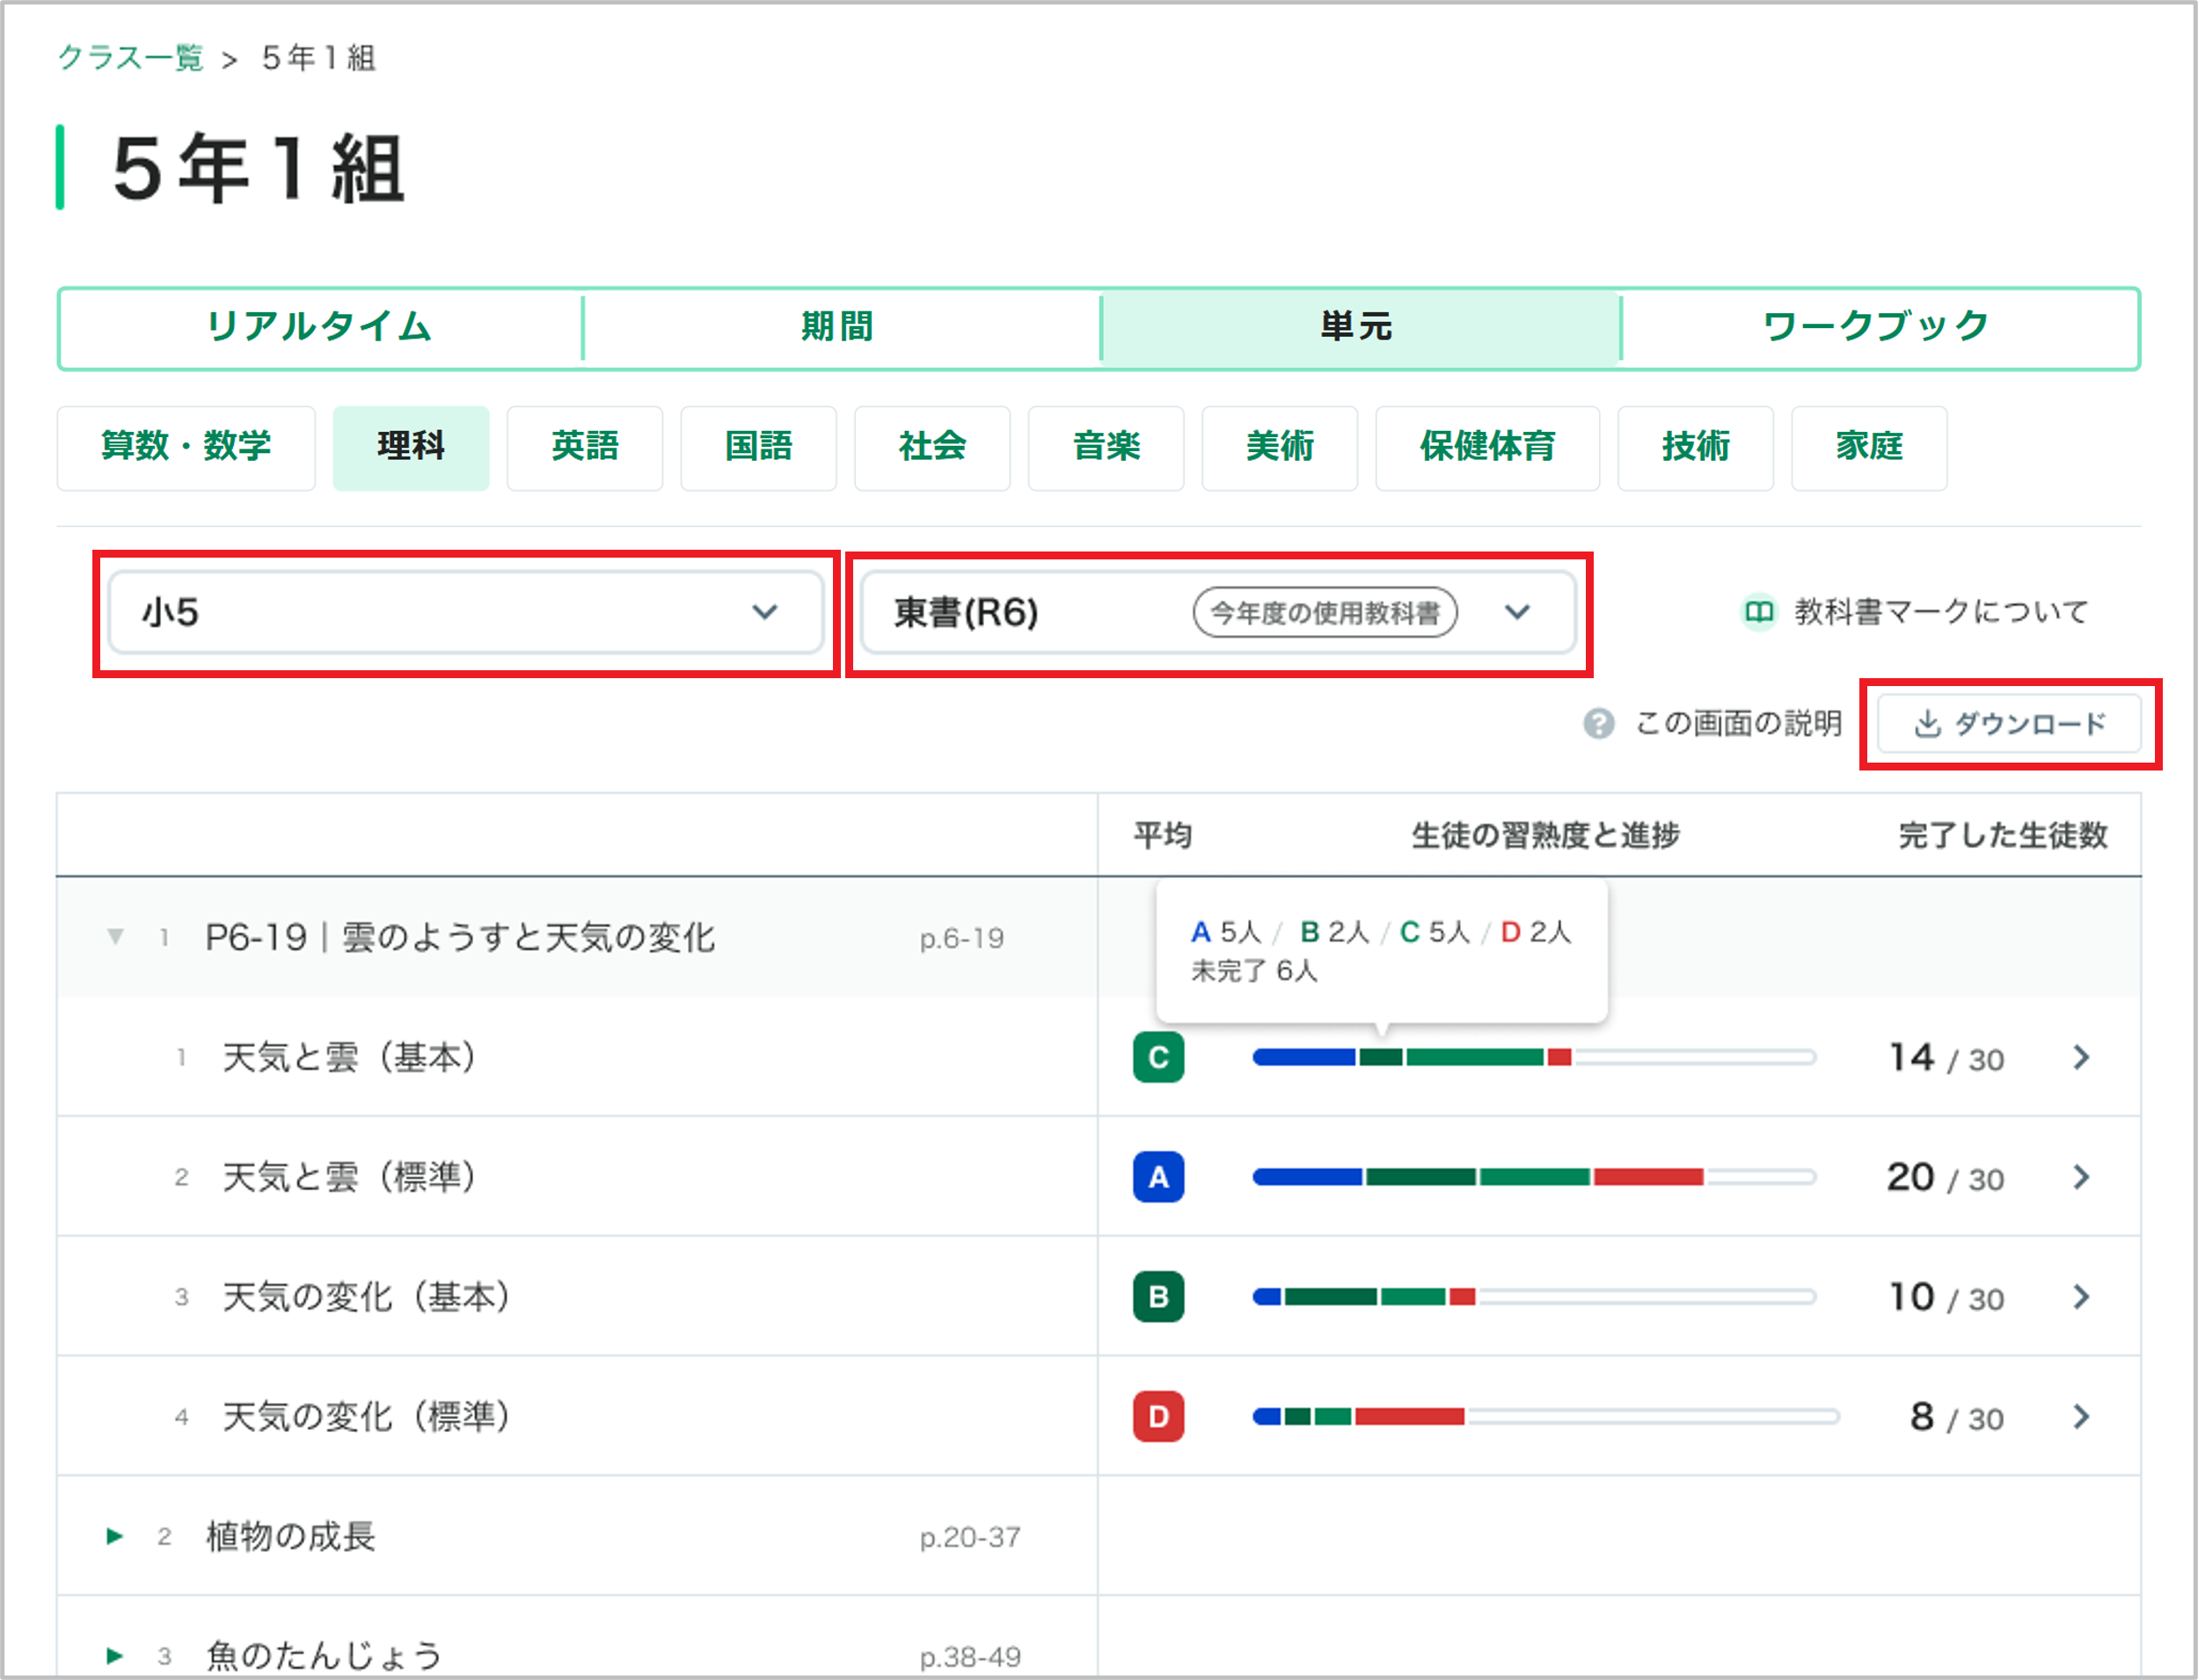Choose the 国語 subject
The image size is (2198, 1680).
tap(759, 447)
